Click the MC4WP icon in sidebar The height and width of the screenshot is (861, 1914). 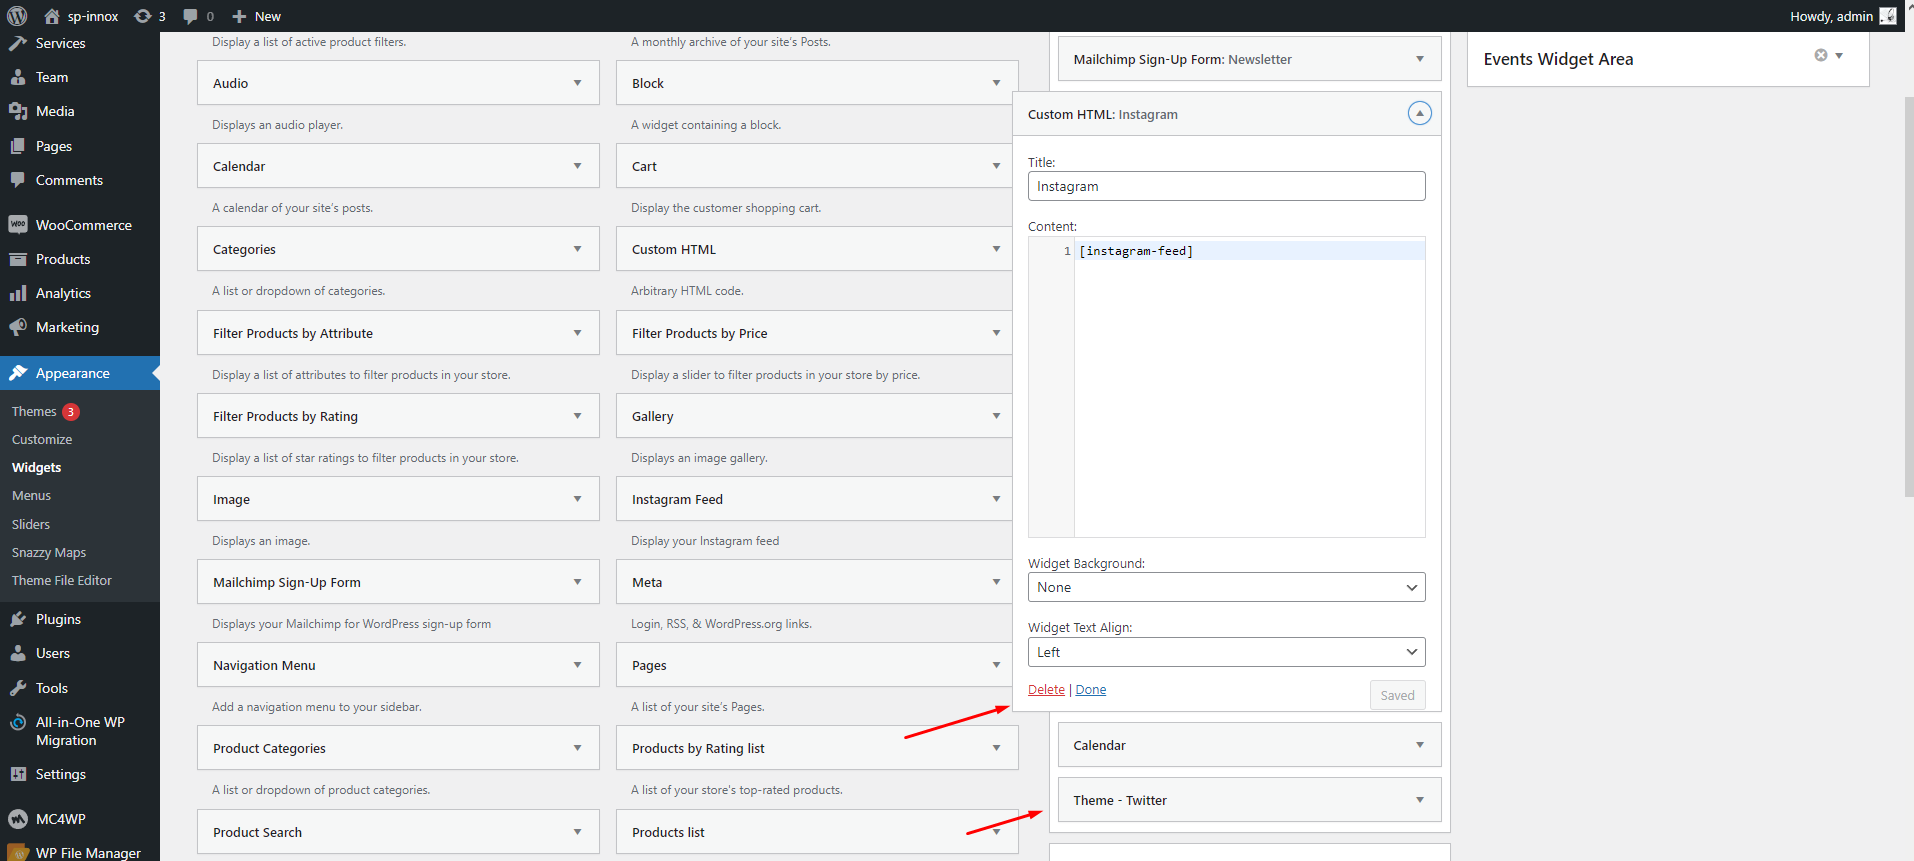point(18,819)
